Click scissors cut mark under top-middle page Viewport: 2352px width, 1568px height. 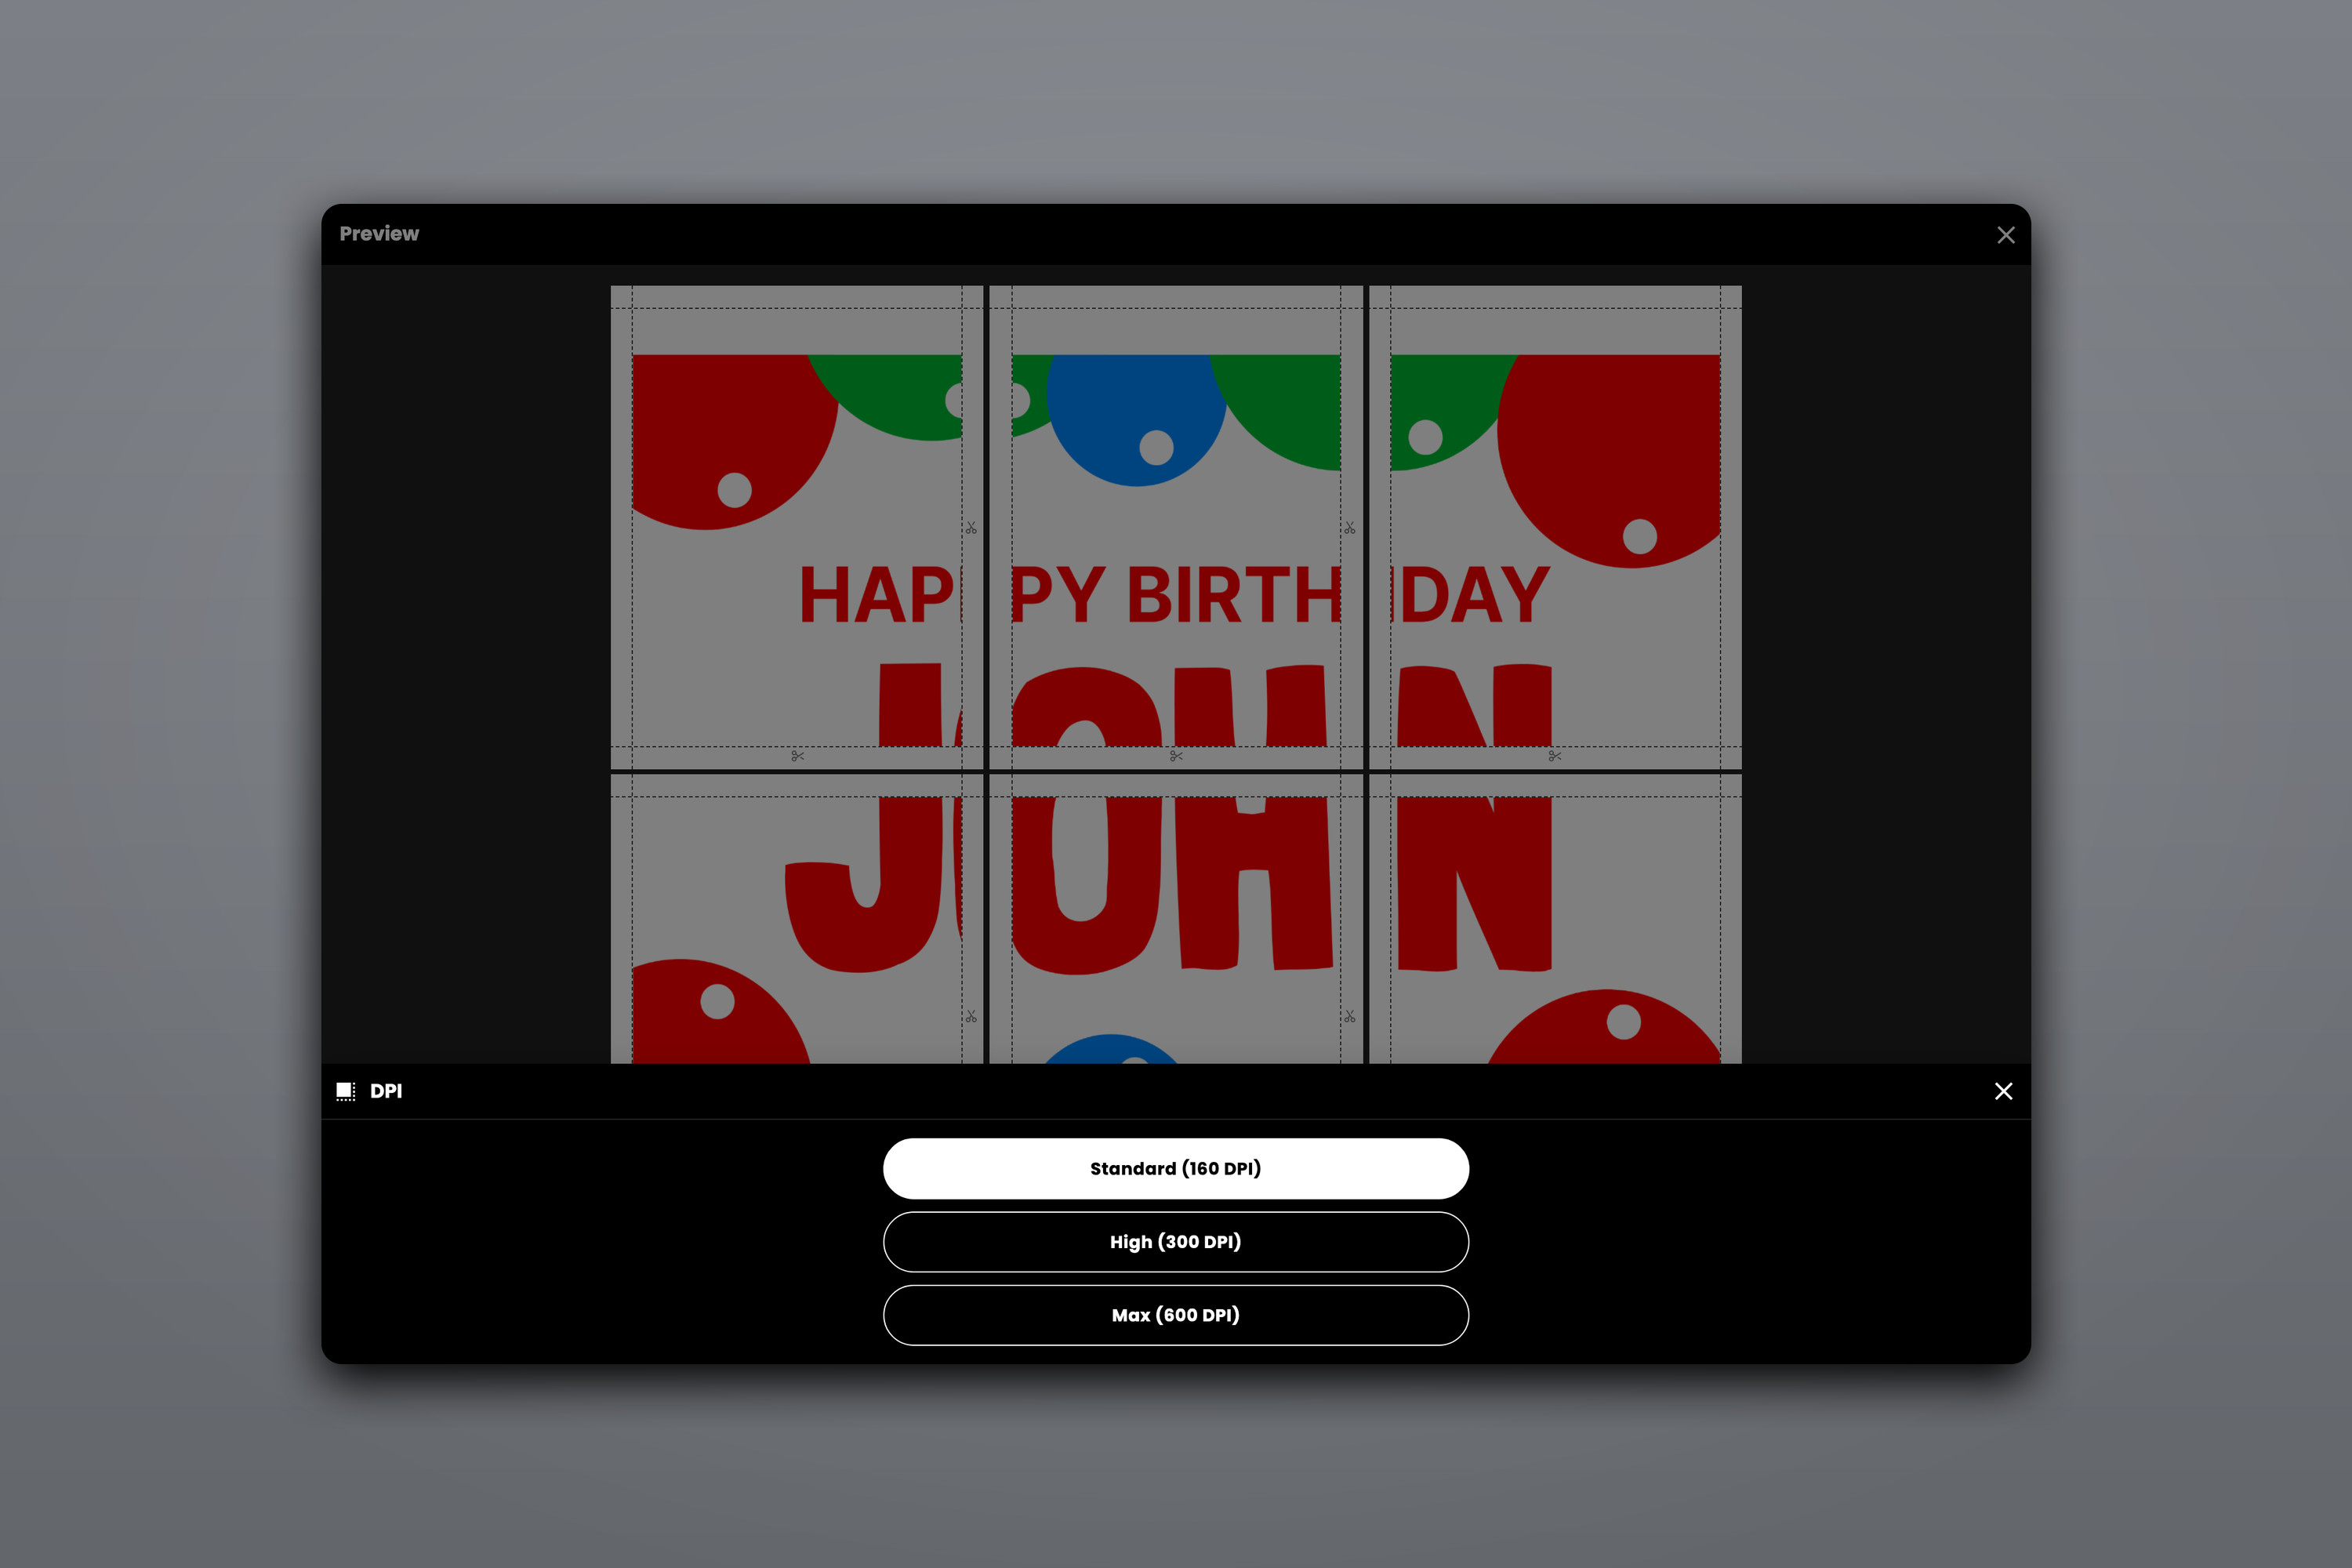click(1176, 756)
